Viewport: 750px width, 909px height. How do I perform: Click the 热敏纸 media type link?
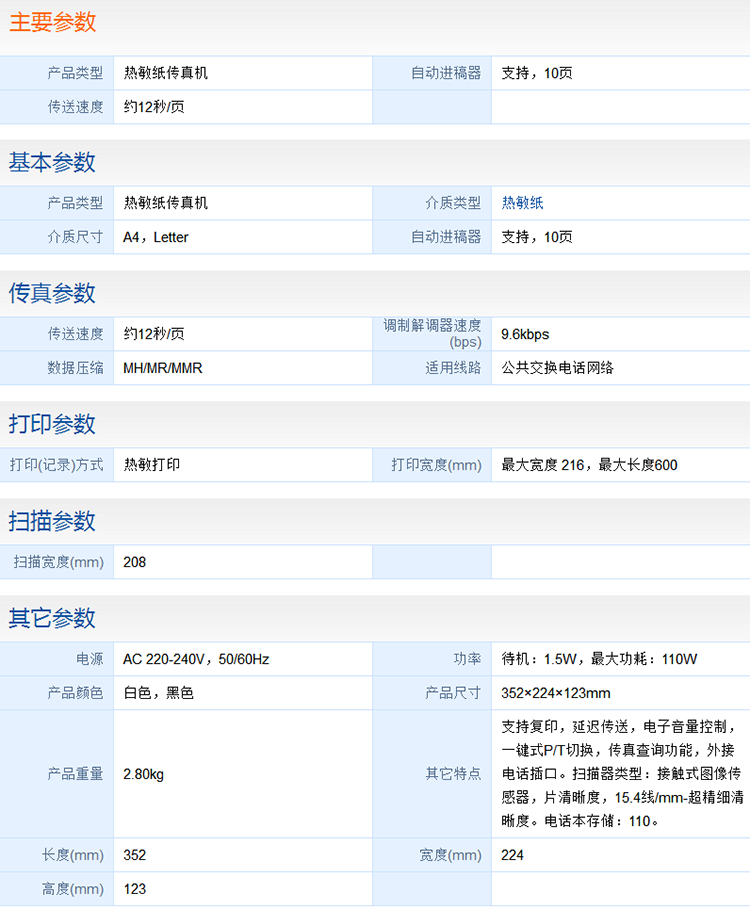(522, 203)
